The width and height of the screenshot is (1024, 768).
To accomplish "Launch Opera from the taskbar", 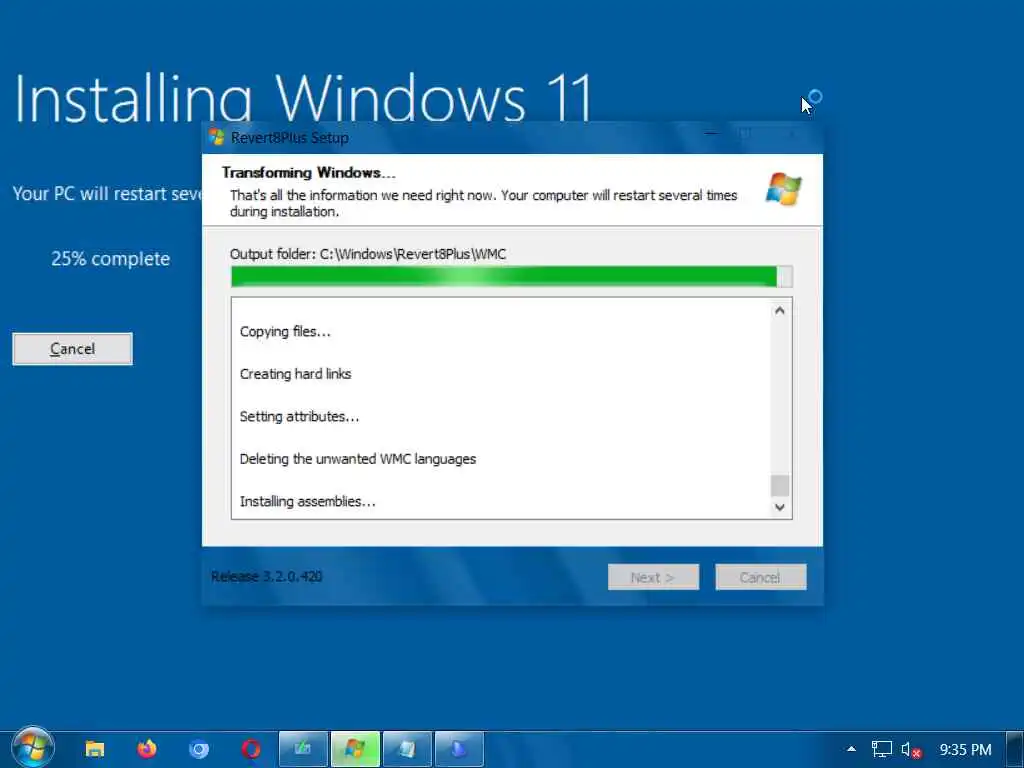I will click(x=251, y=748).
